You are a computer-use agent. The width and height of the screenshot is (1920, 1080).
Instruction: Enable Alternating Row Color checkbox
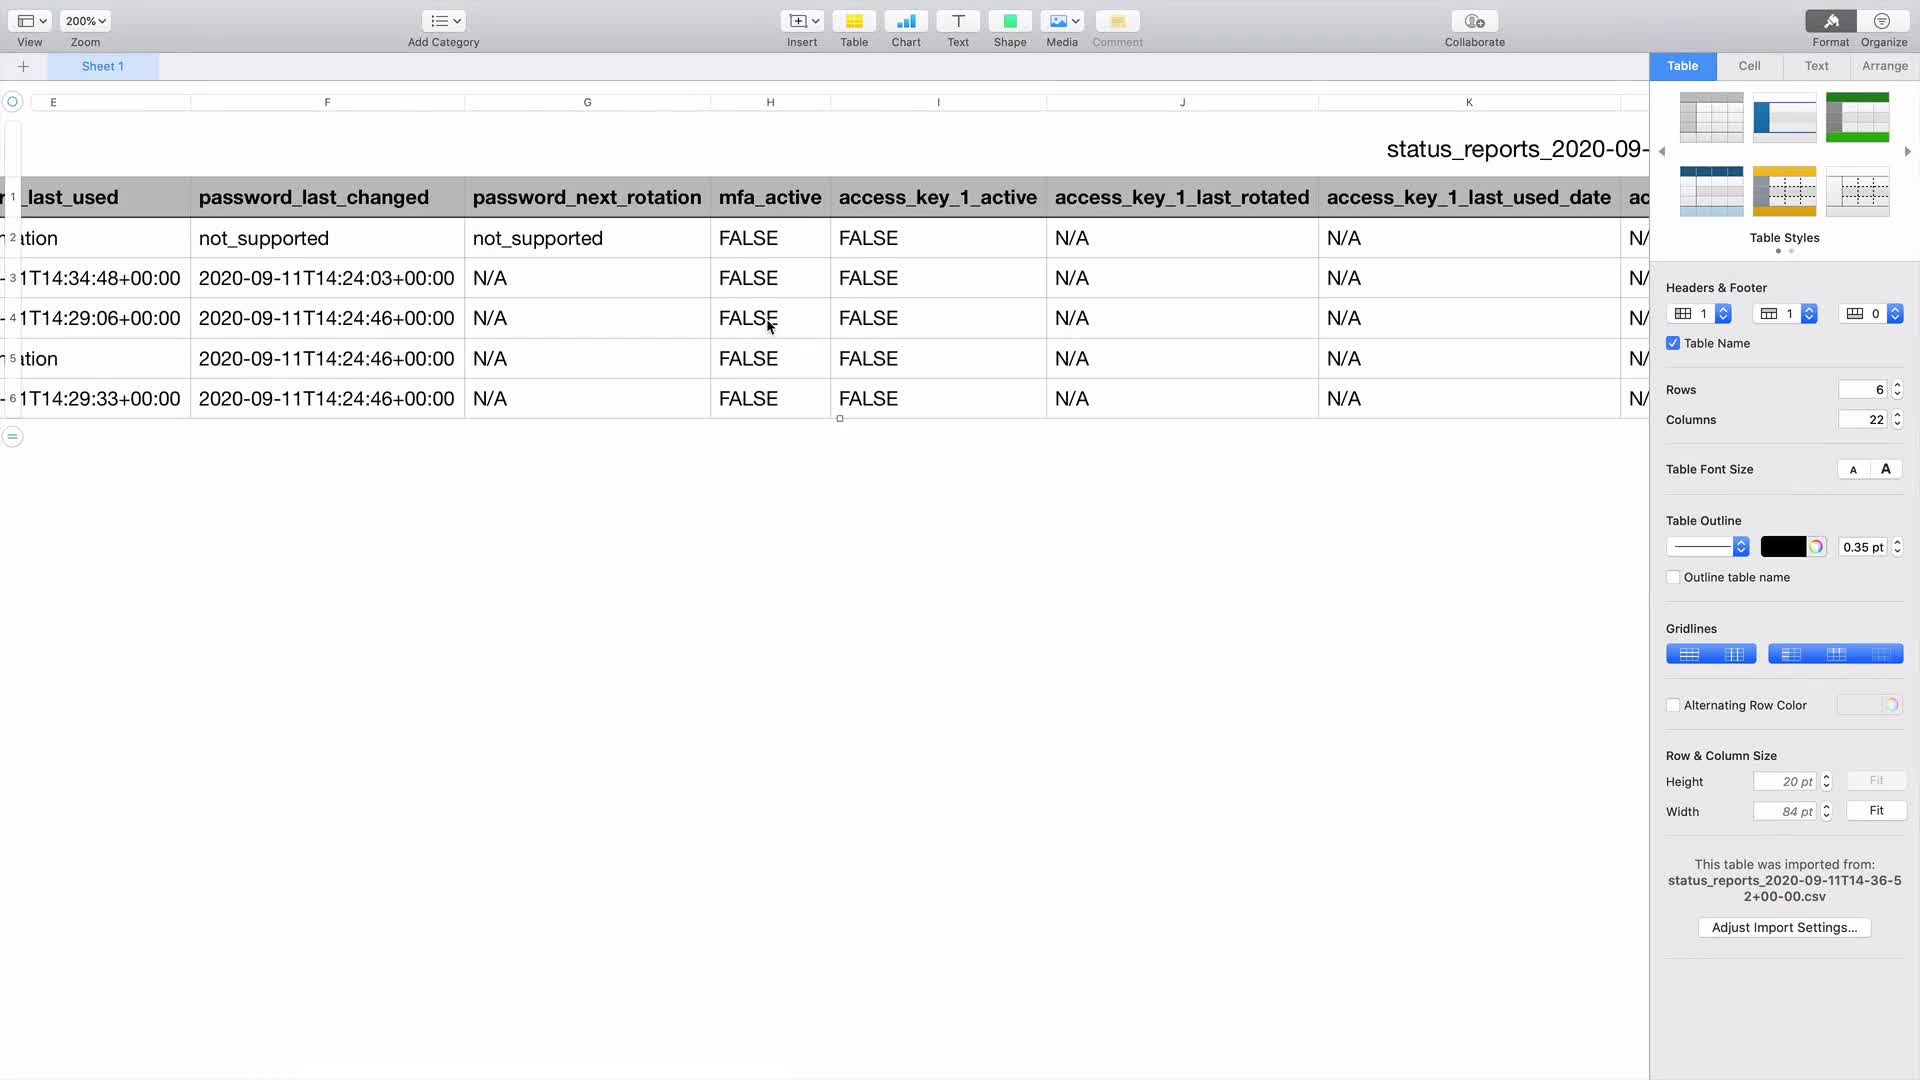click(1673, 705)
